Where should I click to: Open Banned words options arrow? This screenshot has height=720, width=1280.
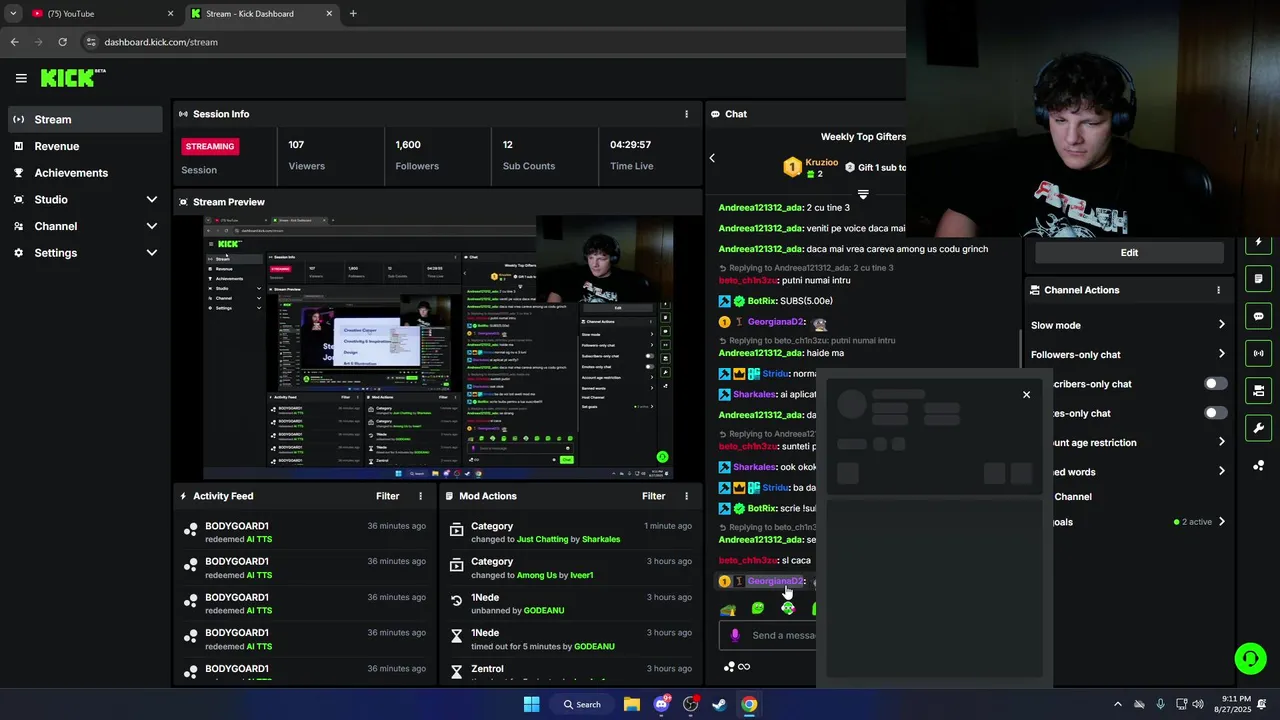click(1221, 471)
